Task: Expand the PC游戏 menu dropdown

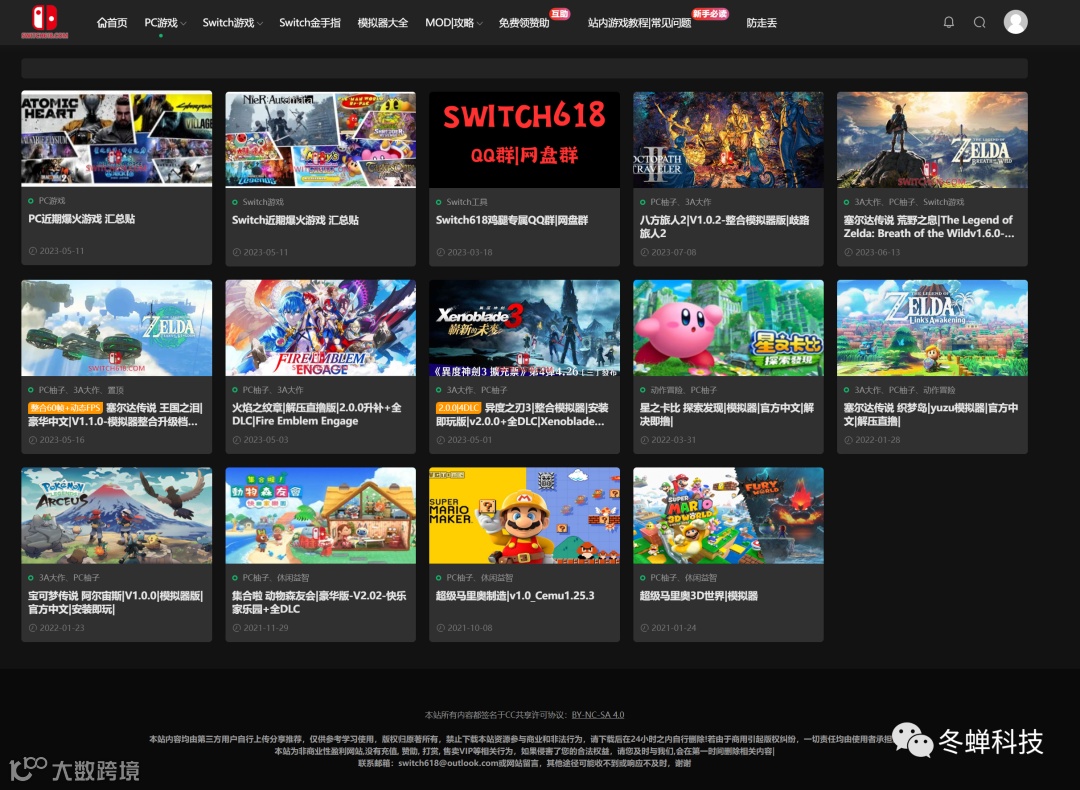Action: (165, 23)
